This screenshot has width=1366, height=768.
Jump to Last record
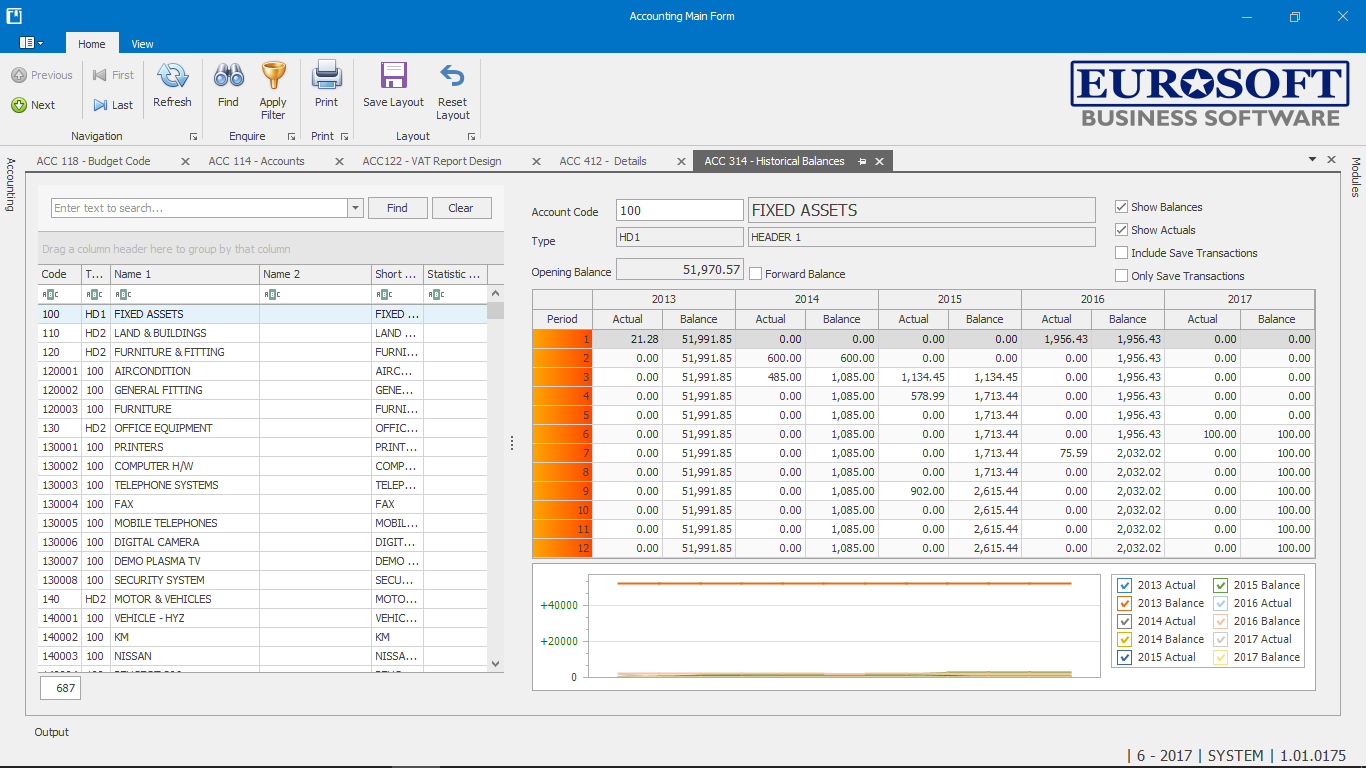click(x=112, y=105)
